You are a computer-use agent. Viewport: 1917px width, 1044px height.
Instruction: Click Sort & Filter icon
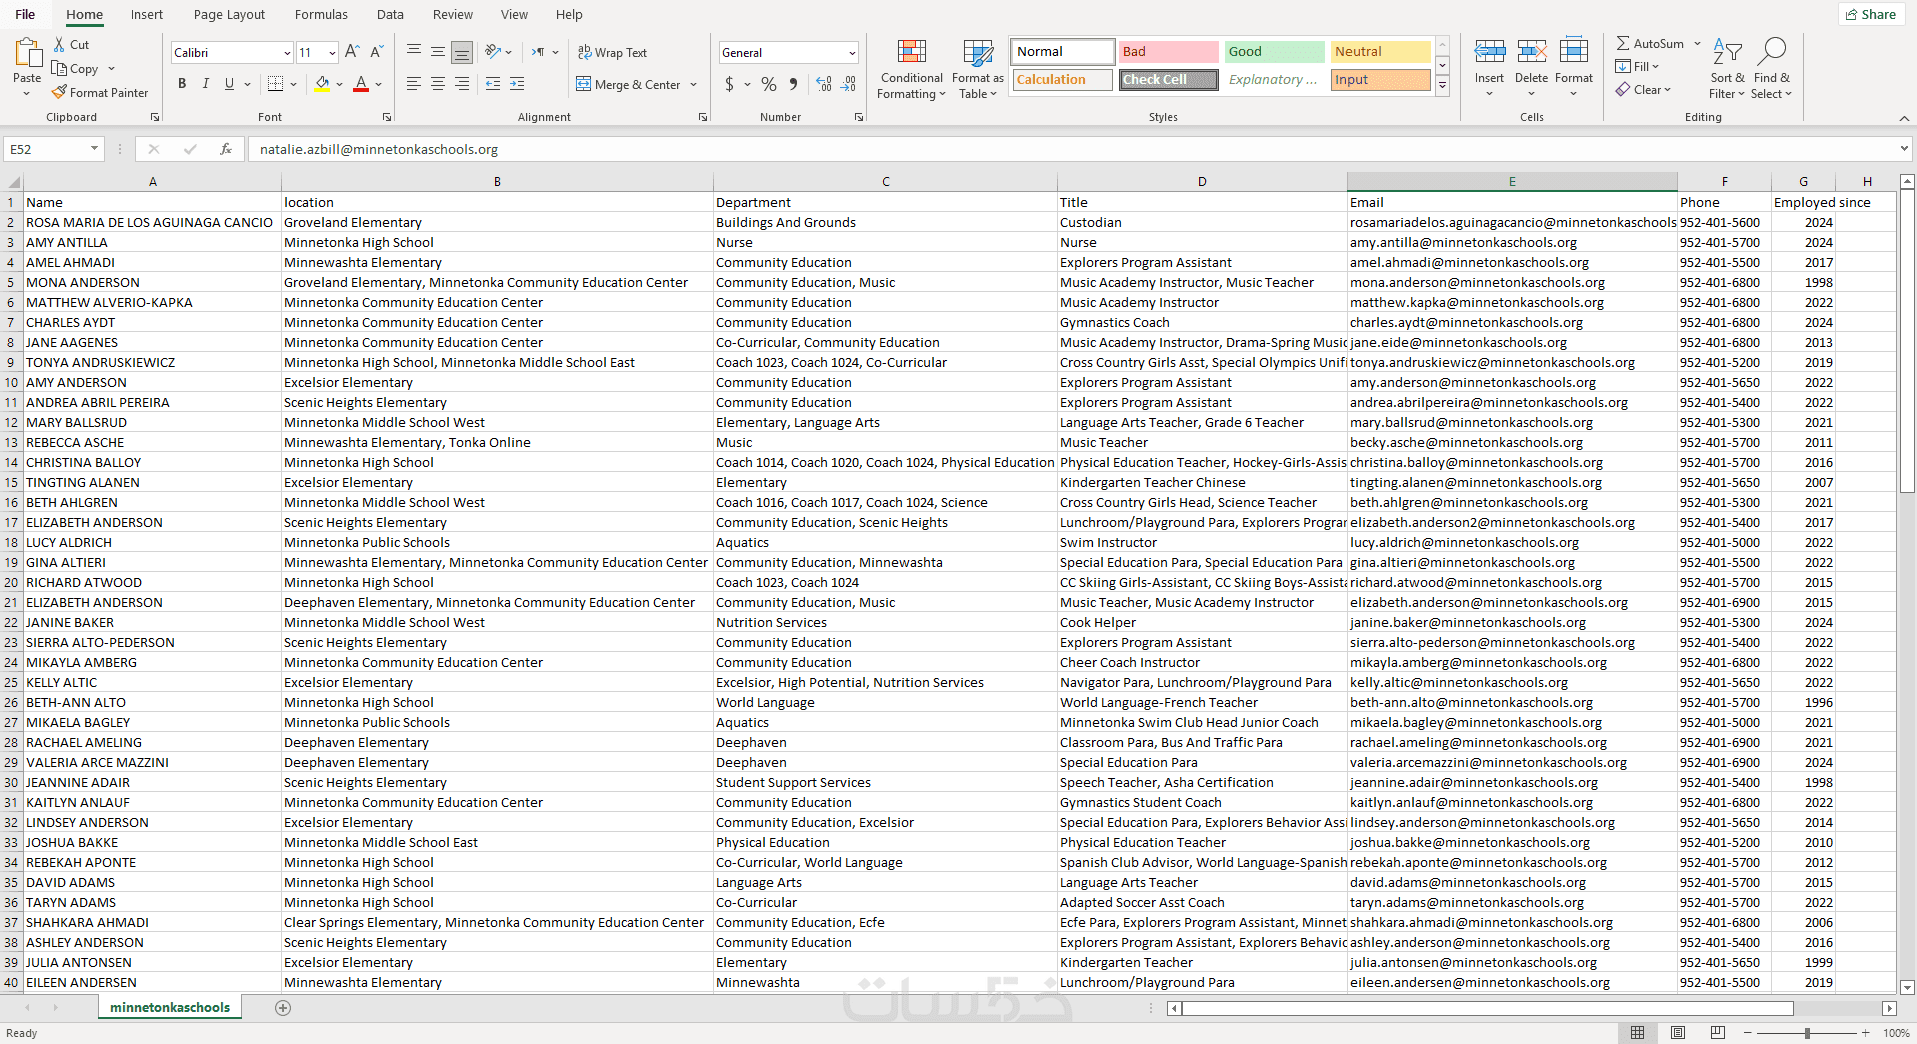[x=1727, y=52]
